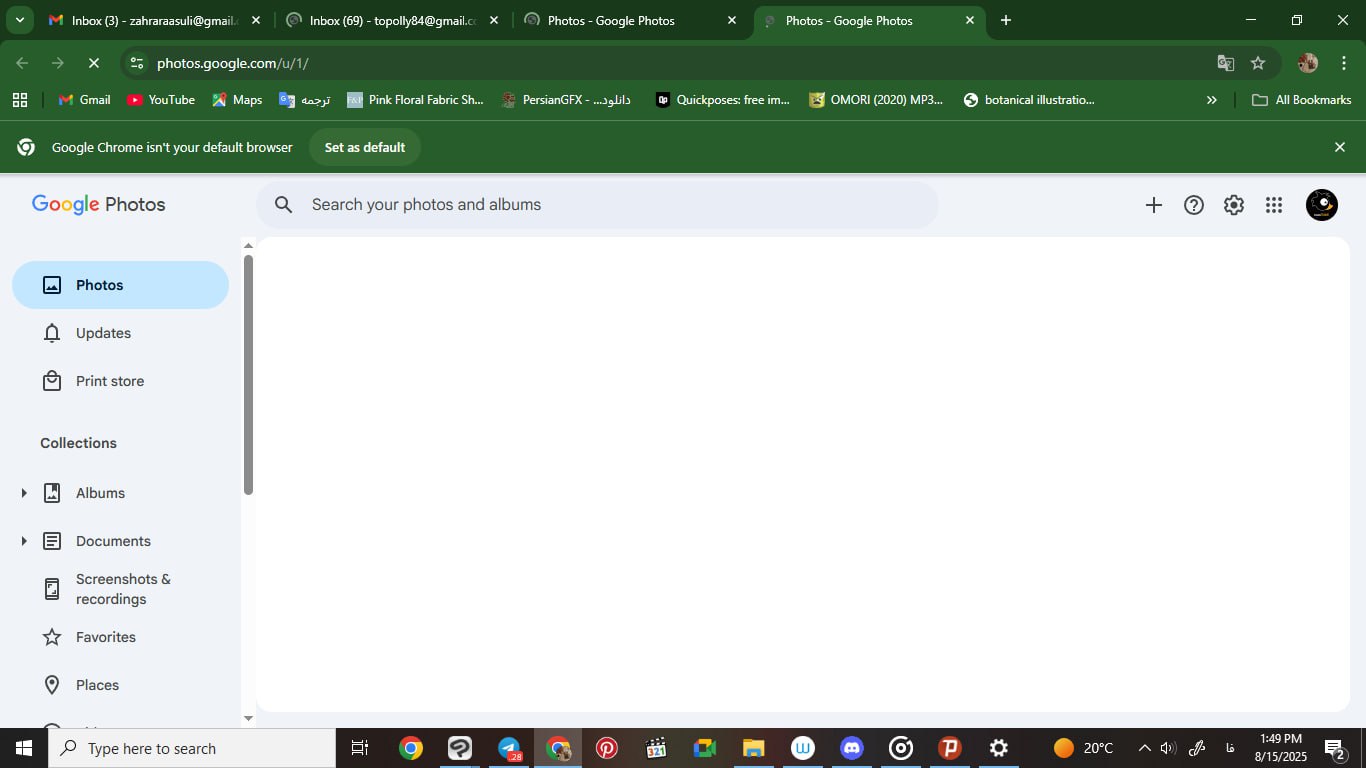
Task: Open Discord from the taskbar
Action: 852,748
